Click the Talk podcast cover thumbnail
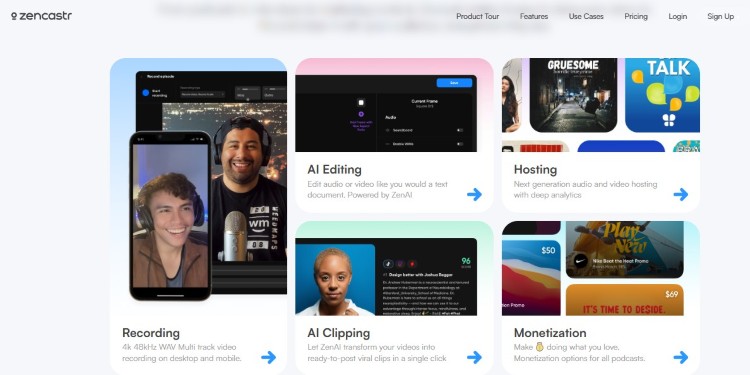 (x=662, y=95)
